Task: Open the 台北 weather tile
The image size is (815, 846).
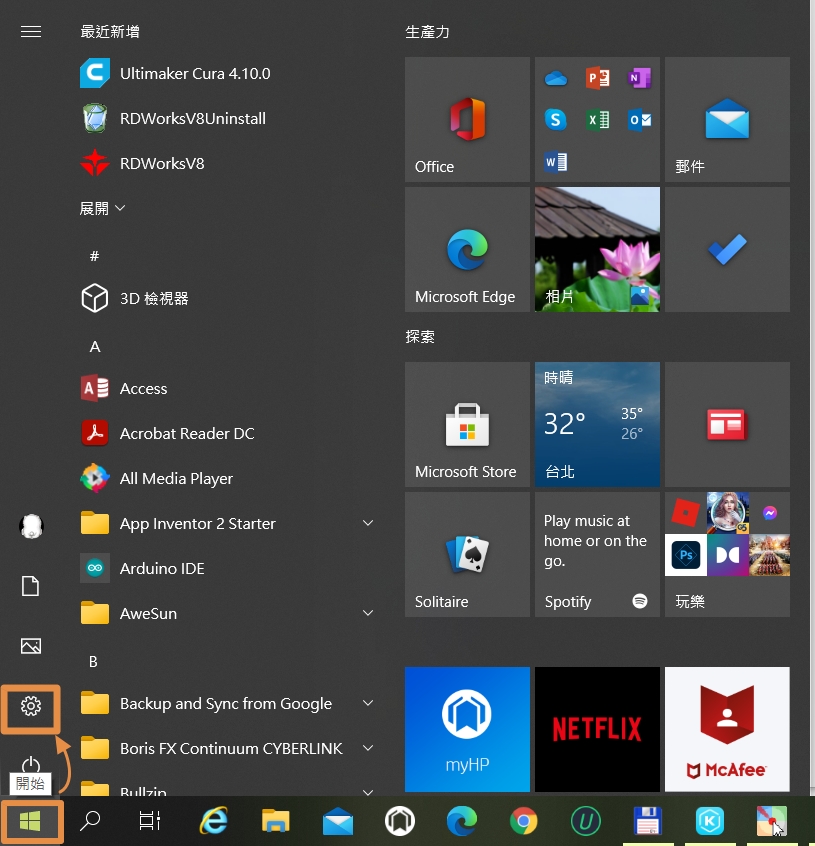Action: (x=597, y=425)
